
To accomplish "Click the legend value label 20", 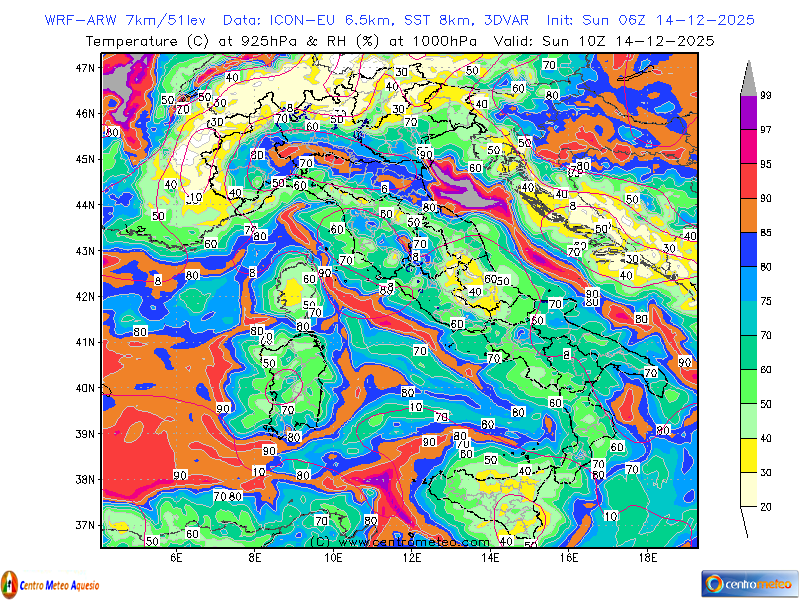I will [766, 507].
